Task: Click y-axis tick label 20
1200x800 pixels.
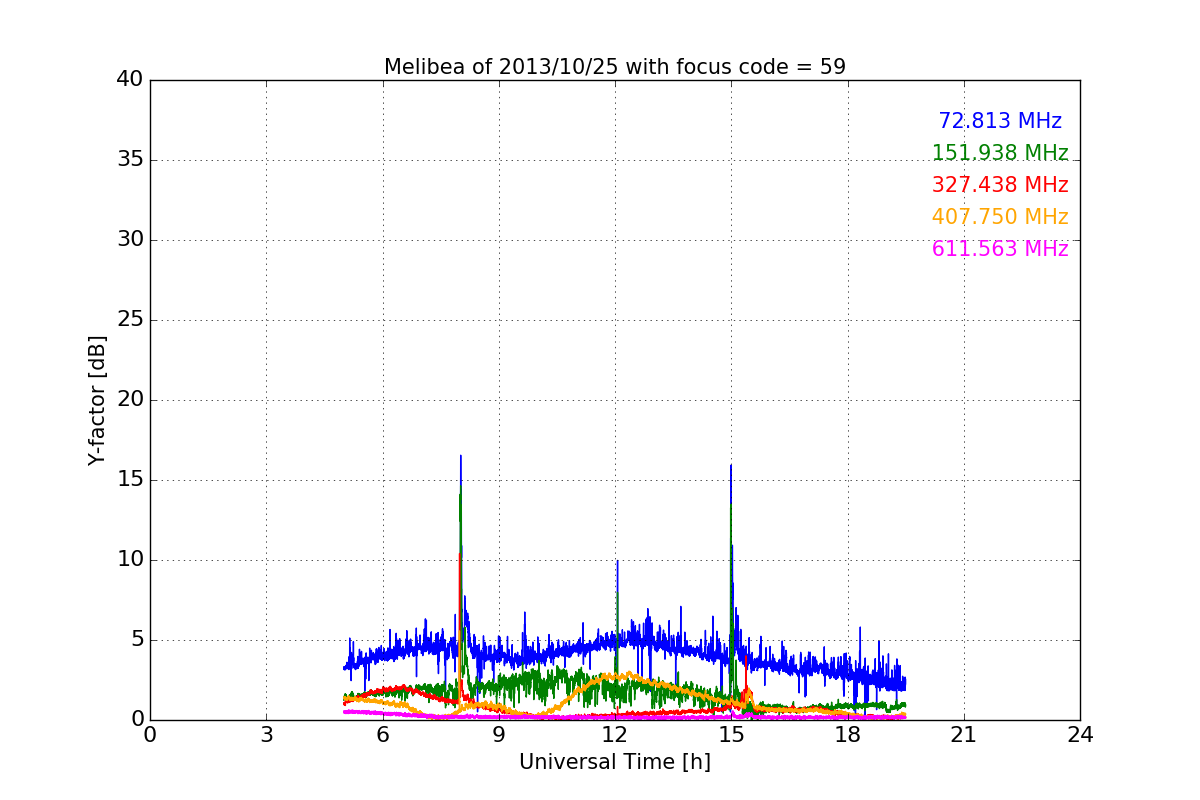Action: click(x=129, y=400)
